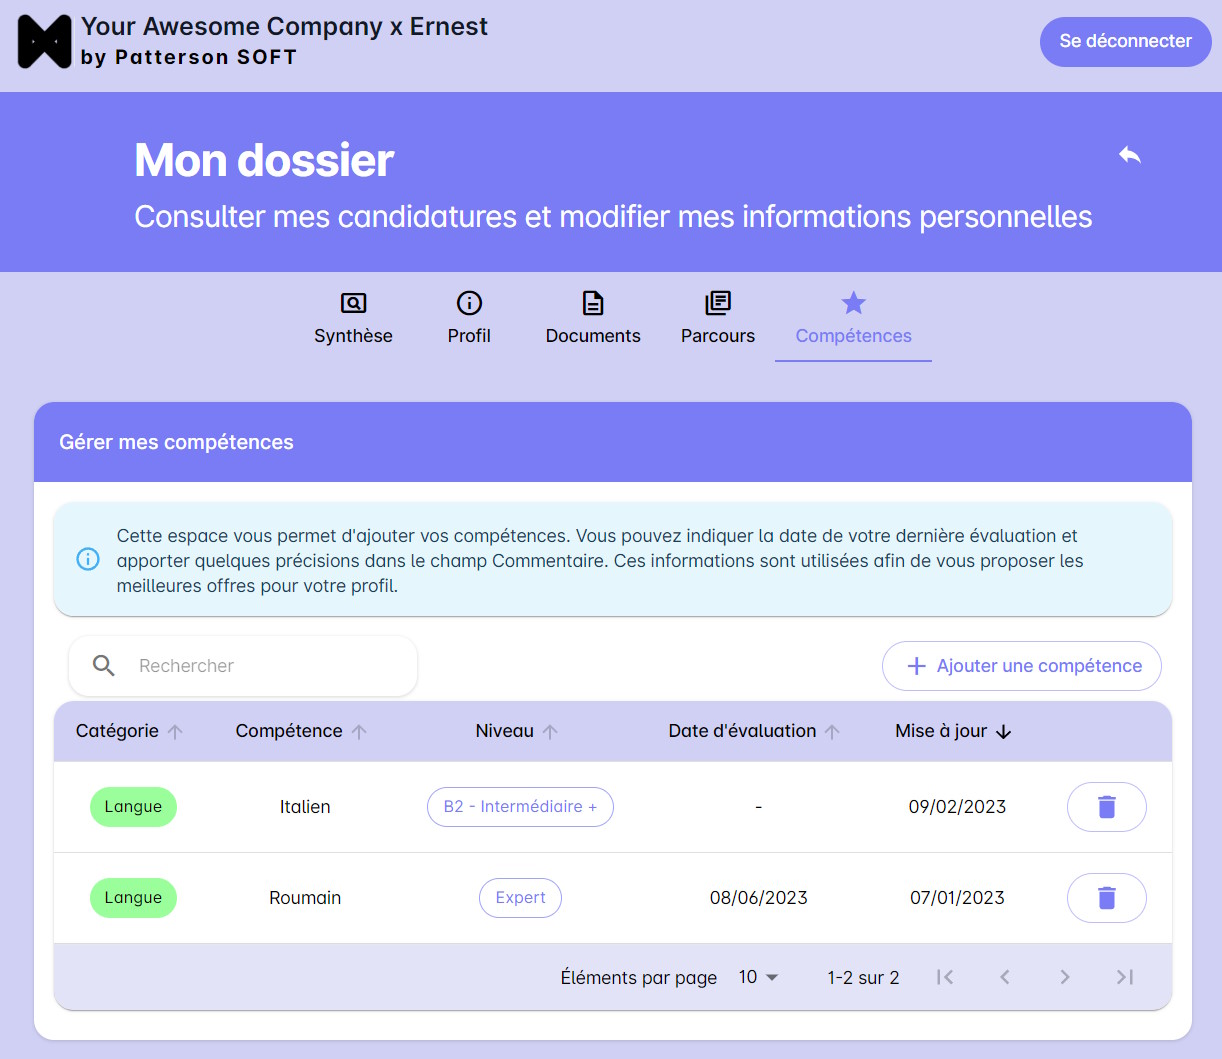The image size is (1222, 1059).
Task: Delete the Italien skill row
Action: point(1107,807)
